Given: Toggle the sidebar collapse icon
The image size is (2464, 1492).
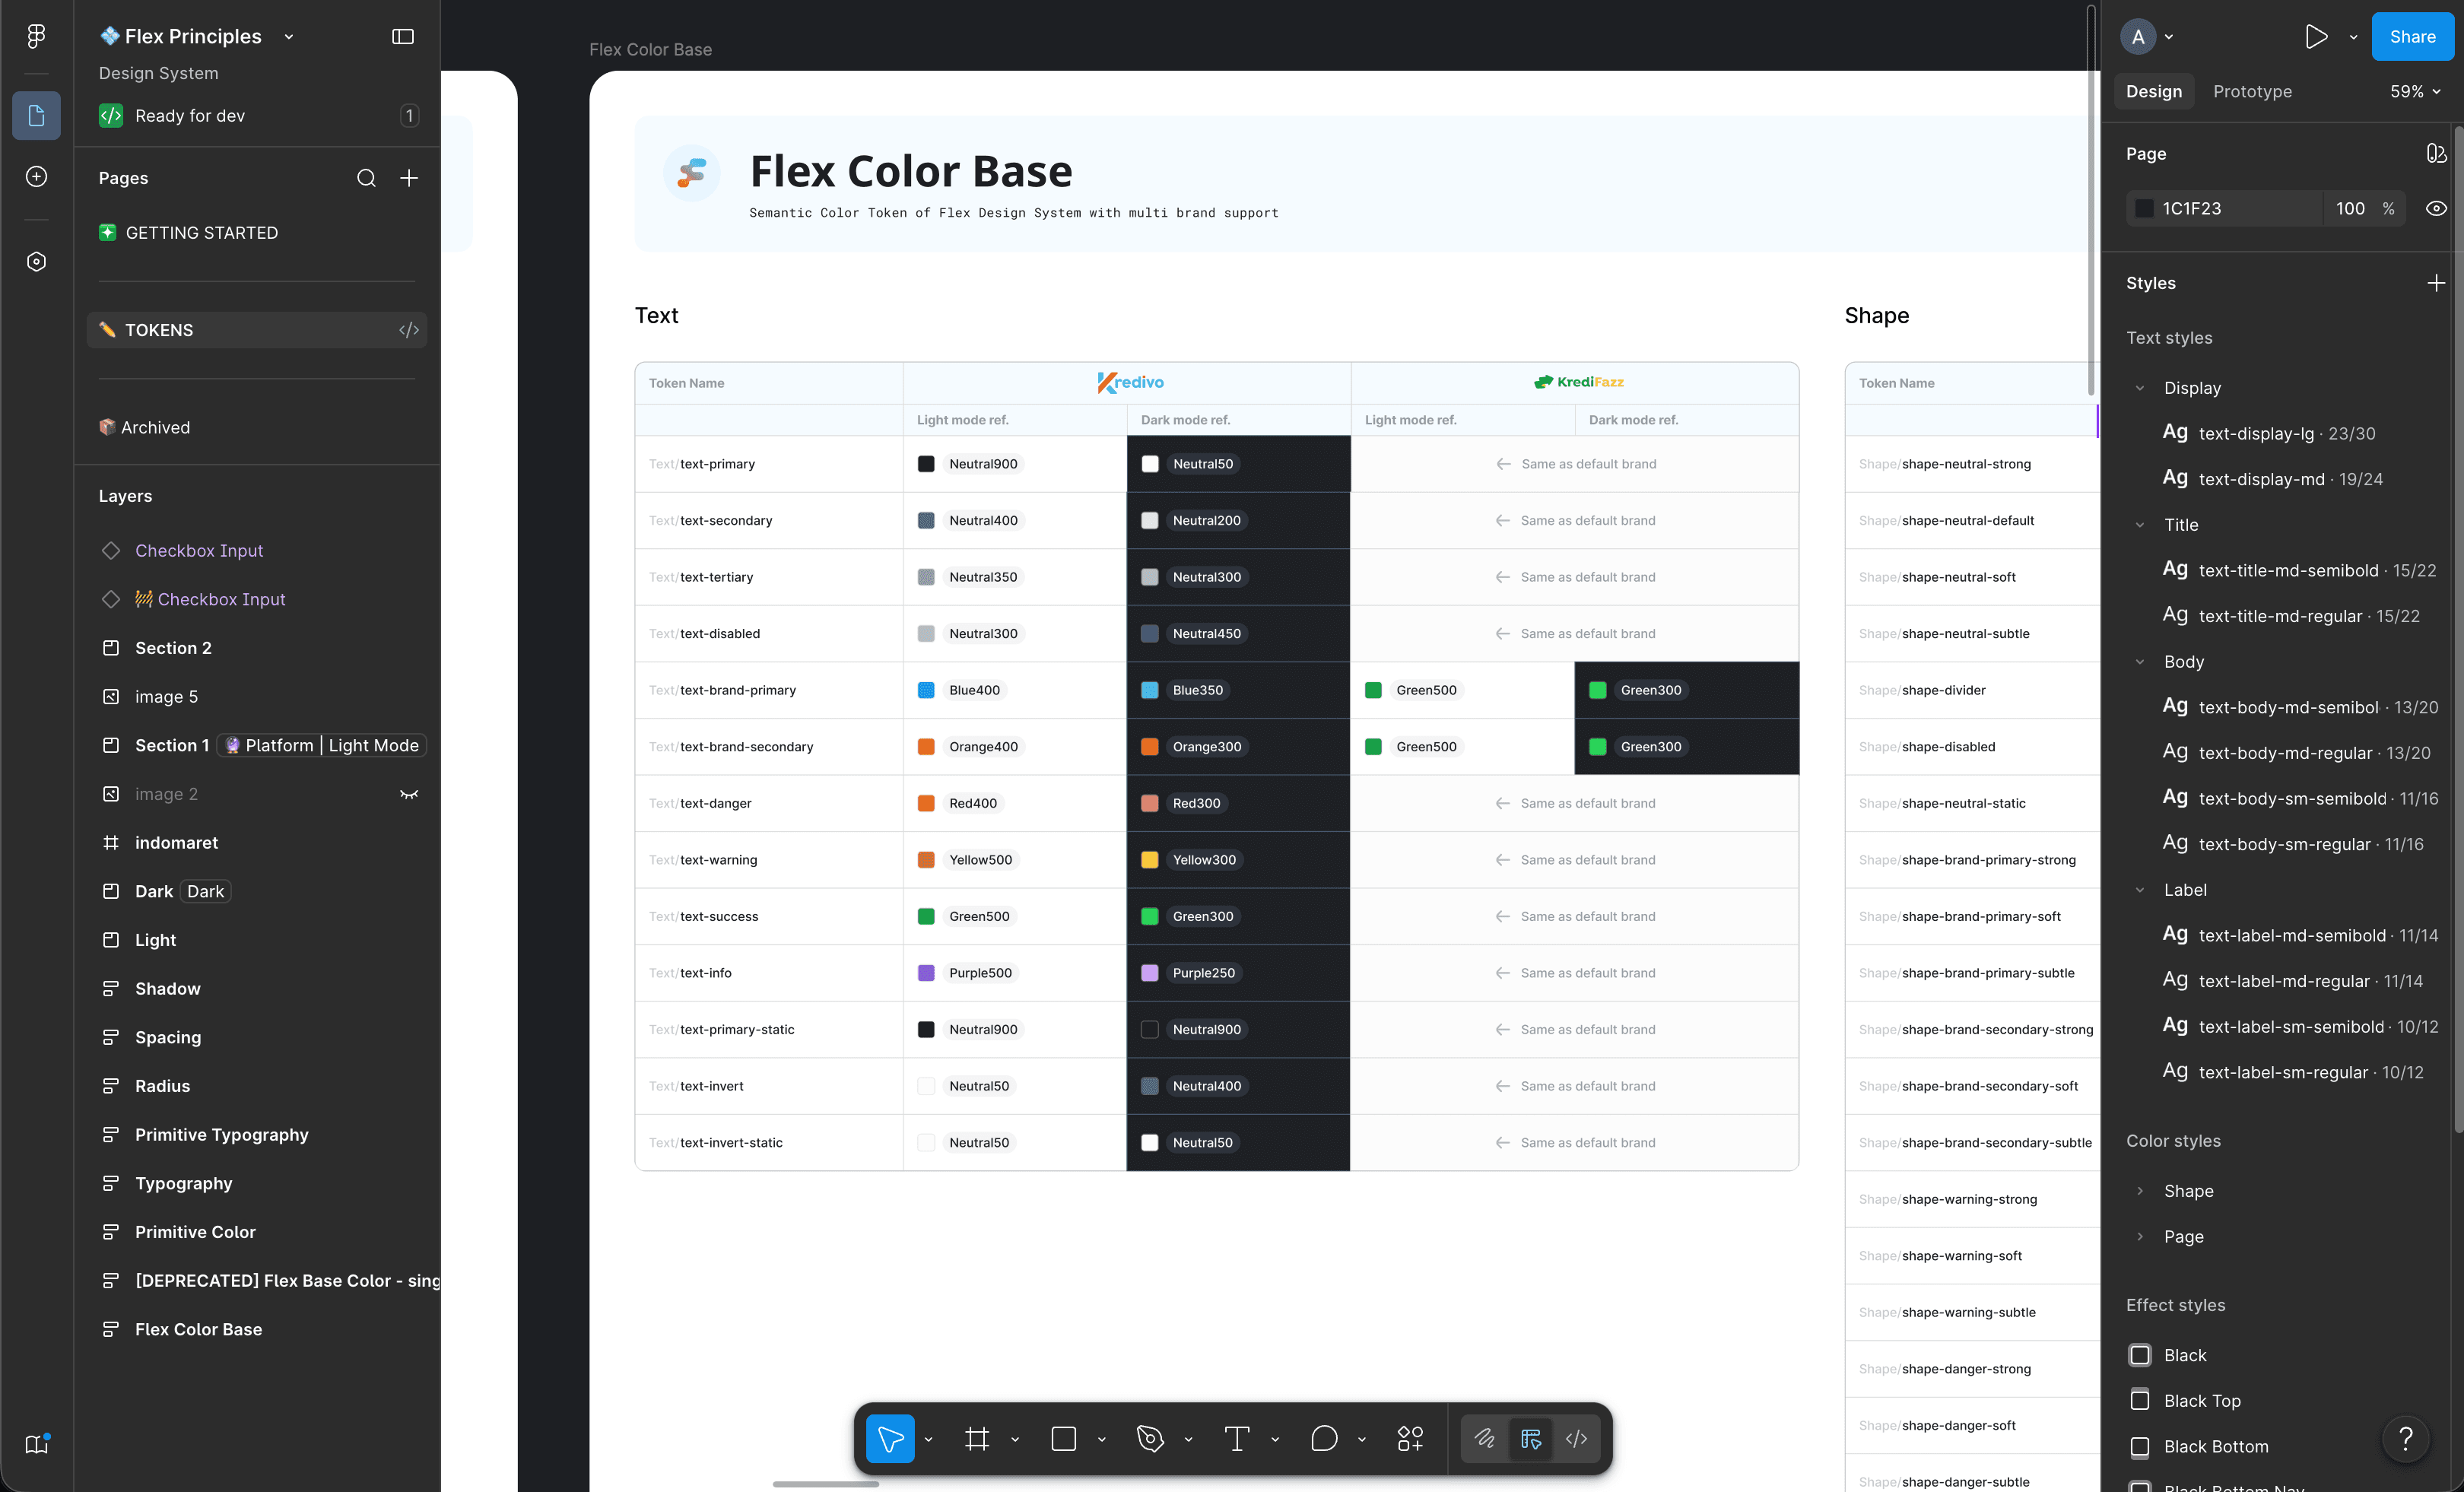Looking at the screenshot, I should (x=403, y=36).
